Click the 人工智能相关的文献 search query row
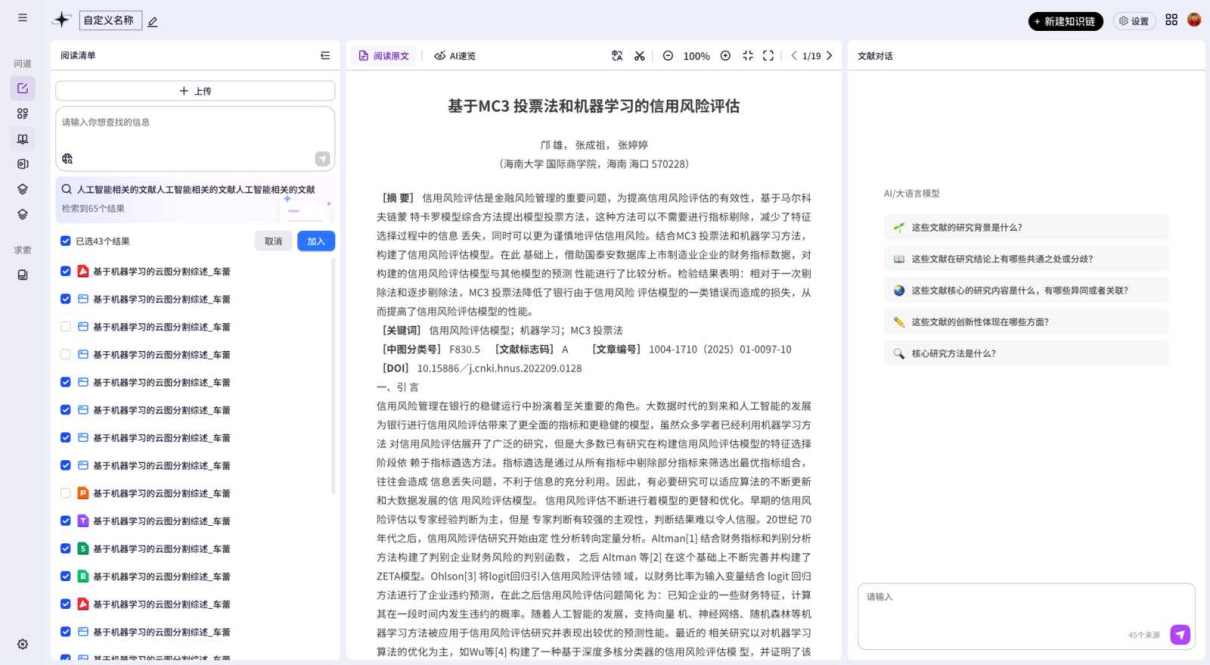The width and height of the screenshot is (1210, 665). [x=195, y=189]
